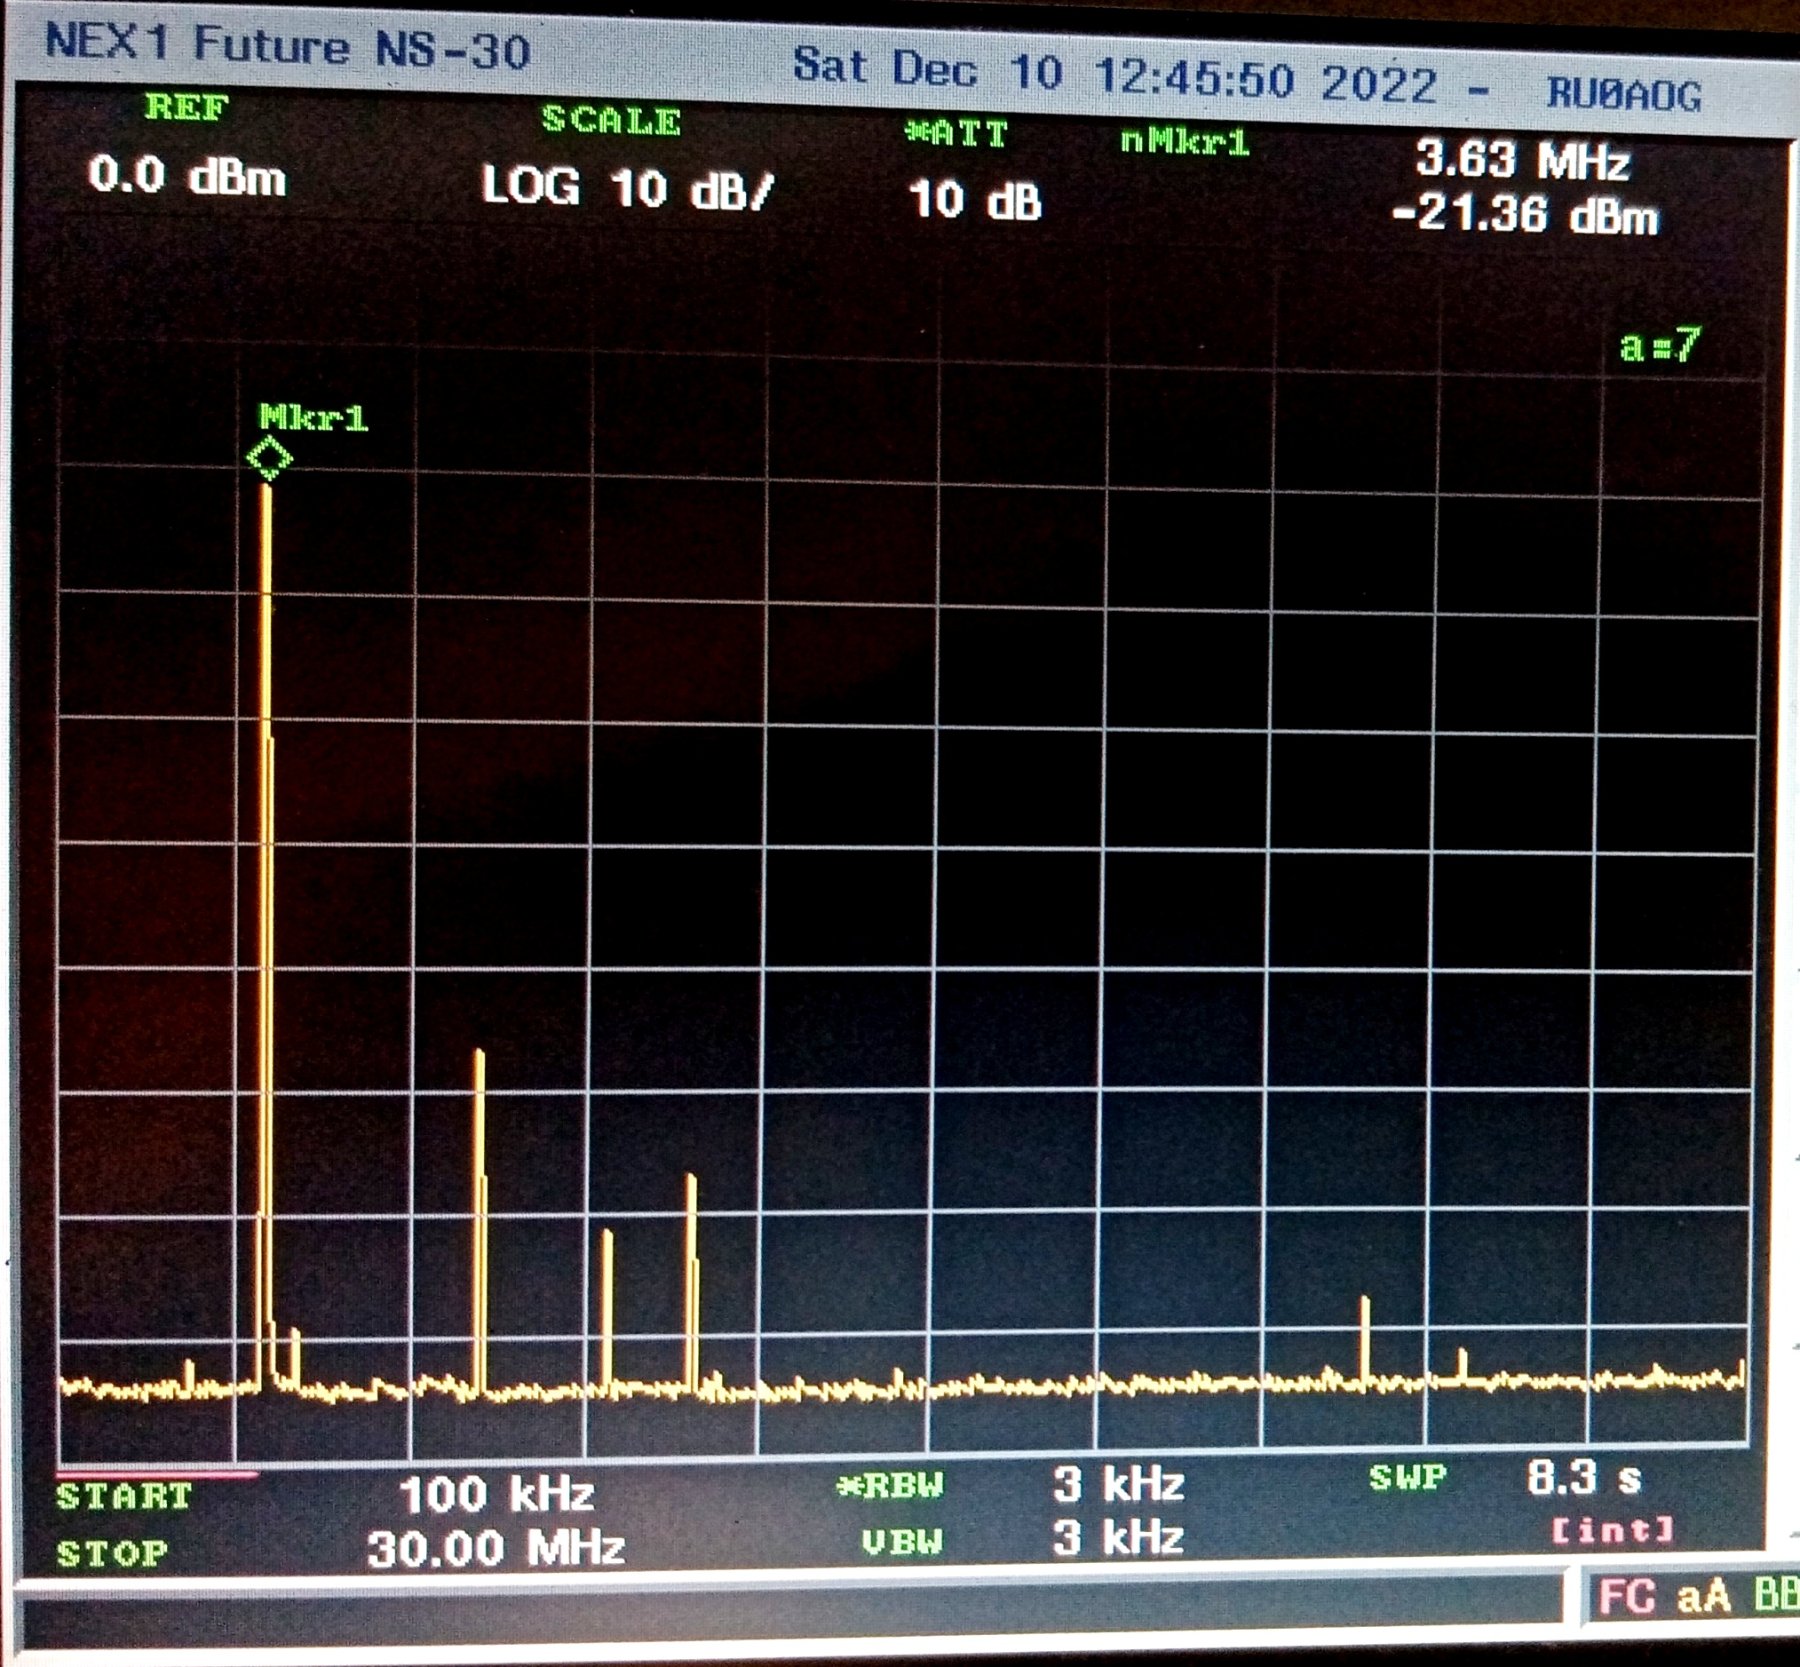1800x1667 pixels.
Task: Click the a=7 averaging indicator
Action: (x=1660, y=346)
